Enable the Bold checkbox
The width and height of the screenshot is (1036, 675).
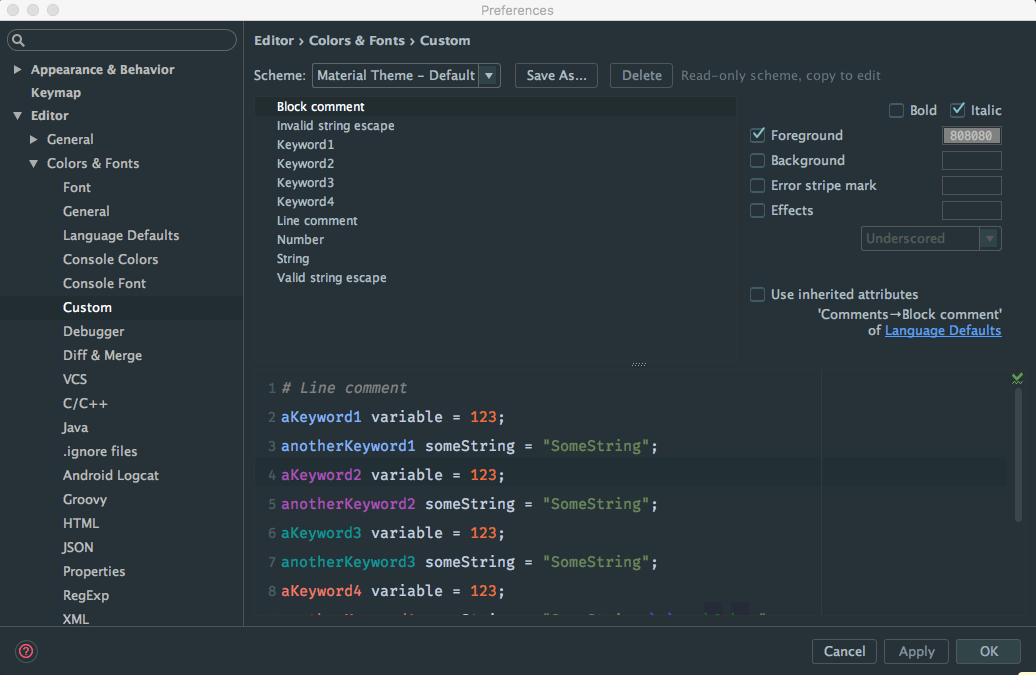click(896, 110)
